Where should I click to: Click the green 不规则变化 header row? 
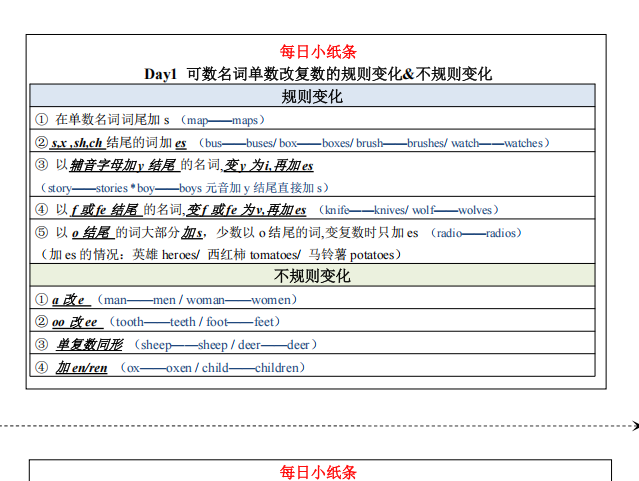[312, 276]
